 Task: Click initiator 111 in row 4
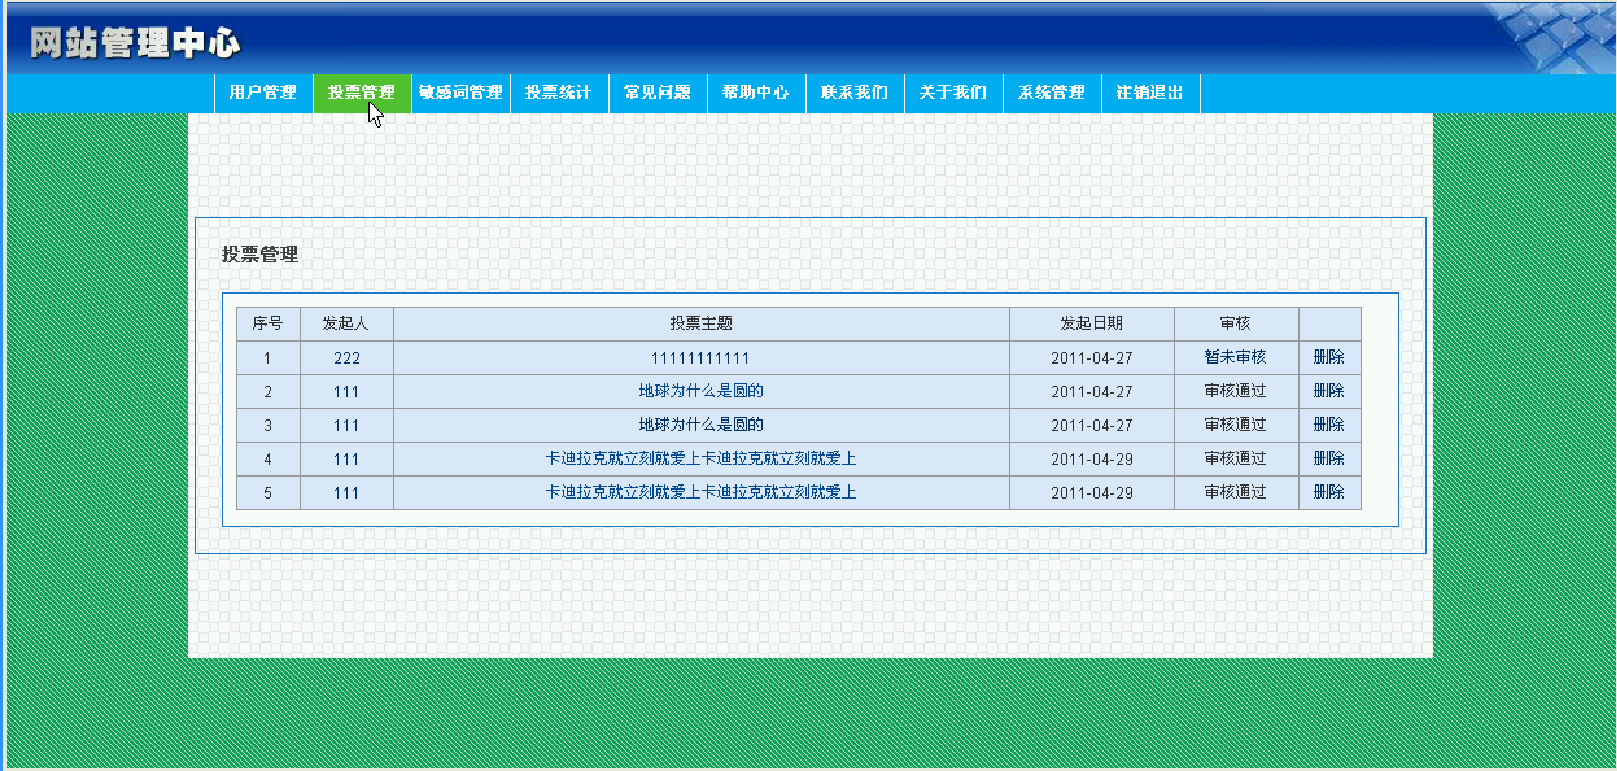pos(347,460)
